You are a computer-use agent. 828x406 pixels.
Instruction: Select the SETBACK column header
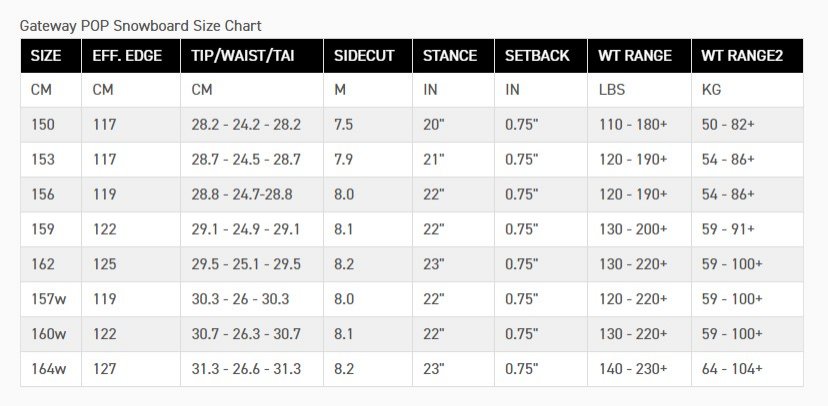pyautogui.click(x=541, y=55)
